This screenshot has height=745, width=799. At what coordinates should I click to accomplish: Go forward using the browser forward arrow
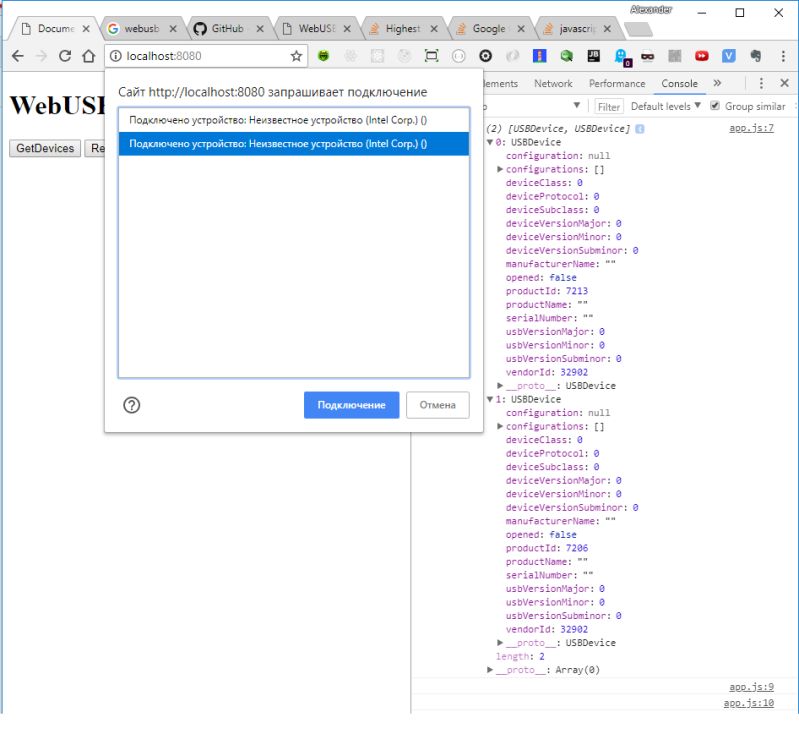coord(41,56)
